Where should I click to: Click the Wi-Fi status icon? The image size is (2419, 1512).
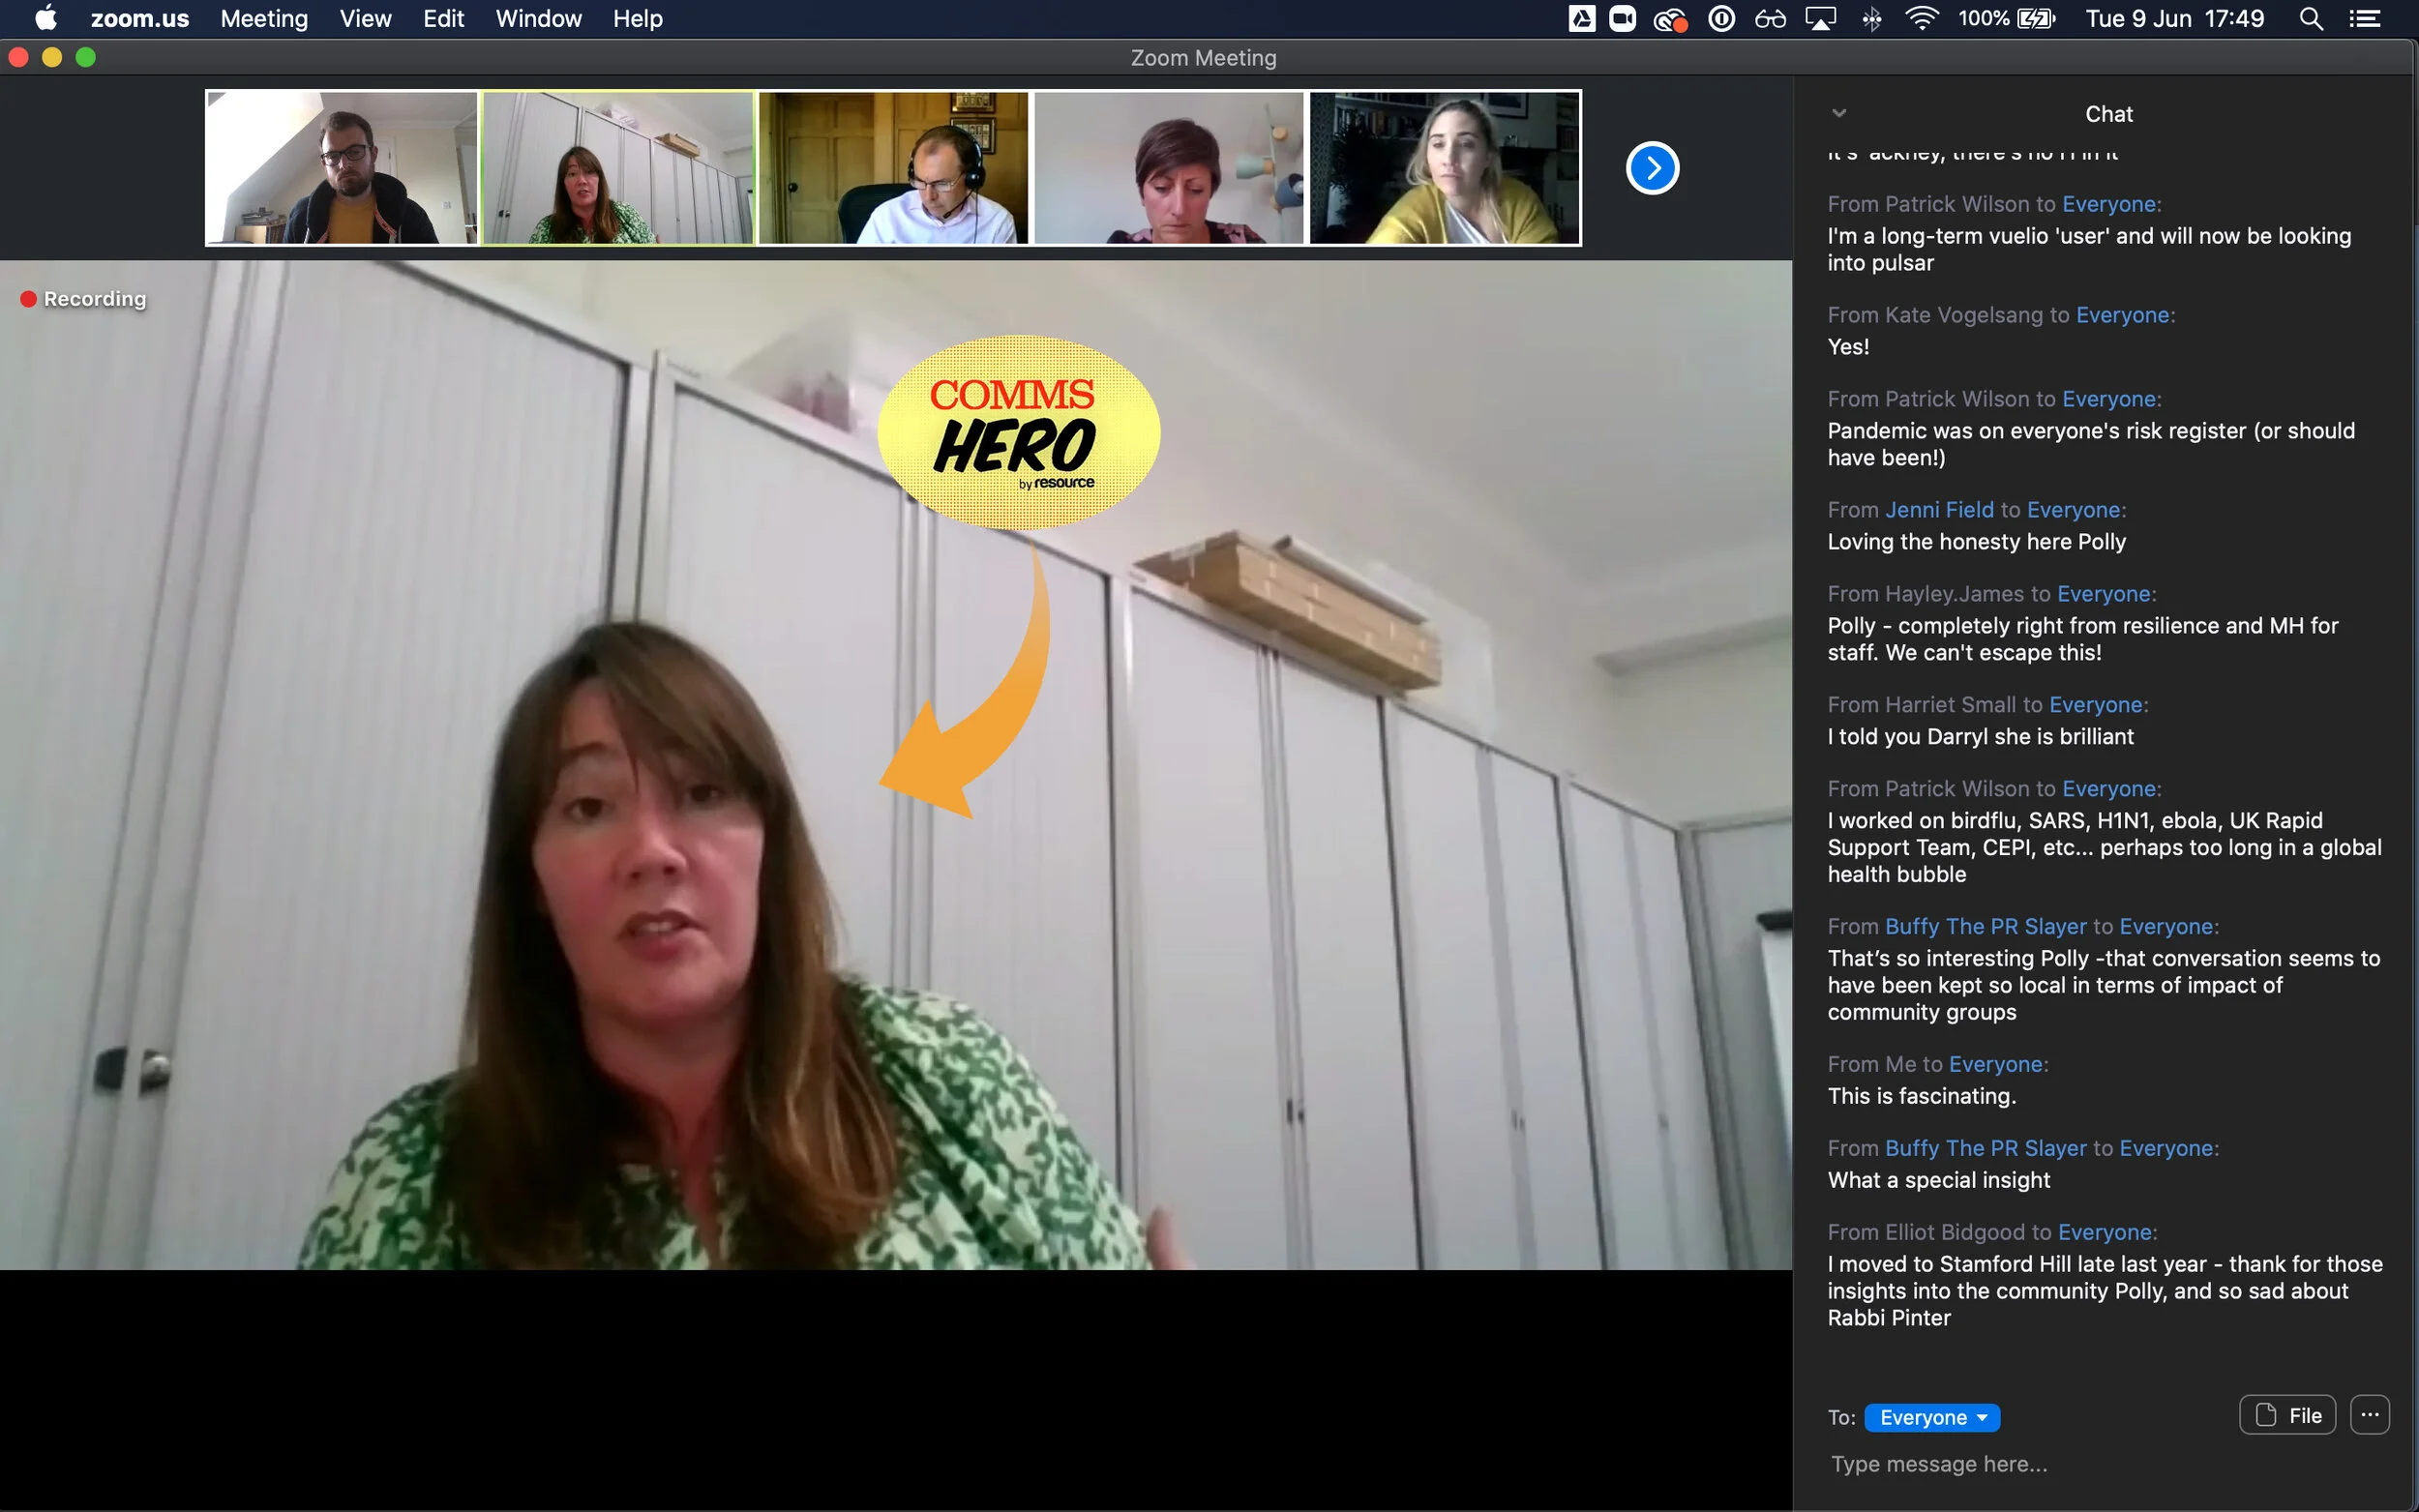click(1921, 18)
